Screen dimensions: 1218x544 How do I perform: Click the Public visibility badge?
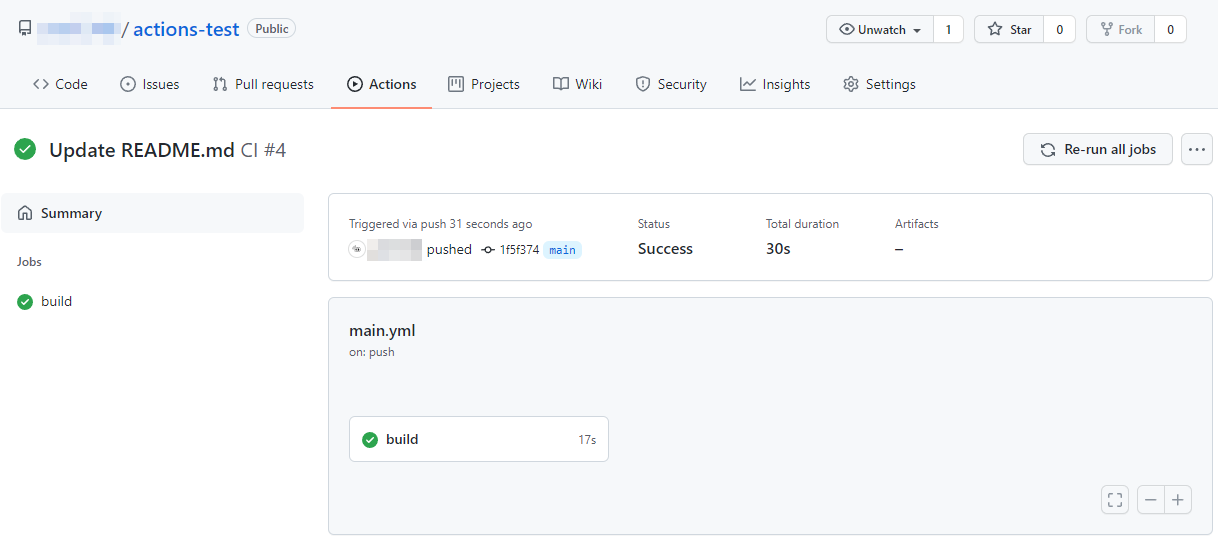[x=272, y=29]
